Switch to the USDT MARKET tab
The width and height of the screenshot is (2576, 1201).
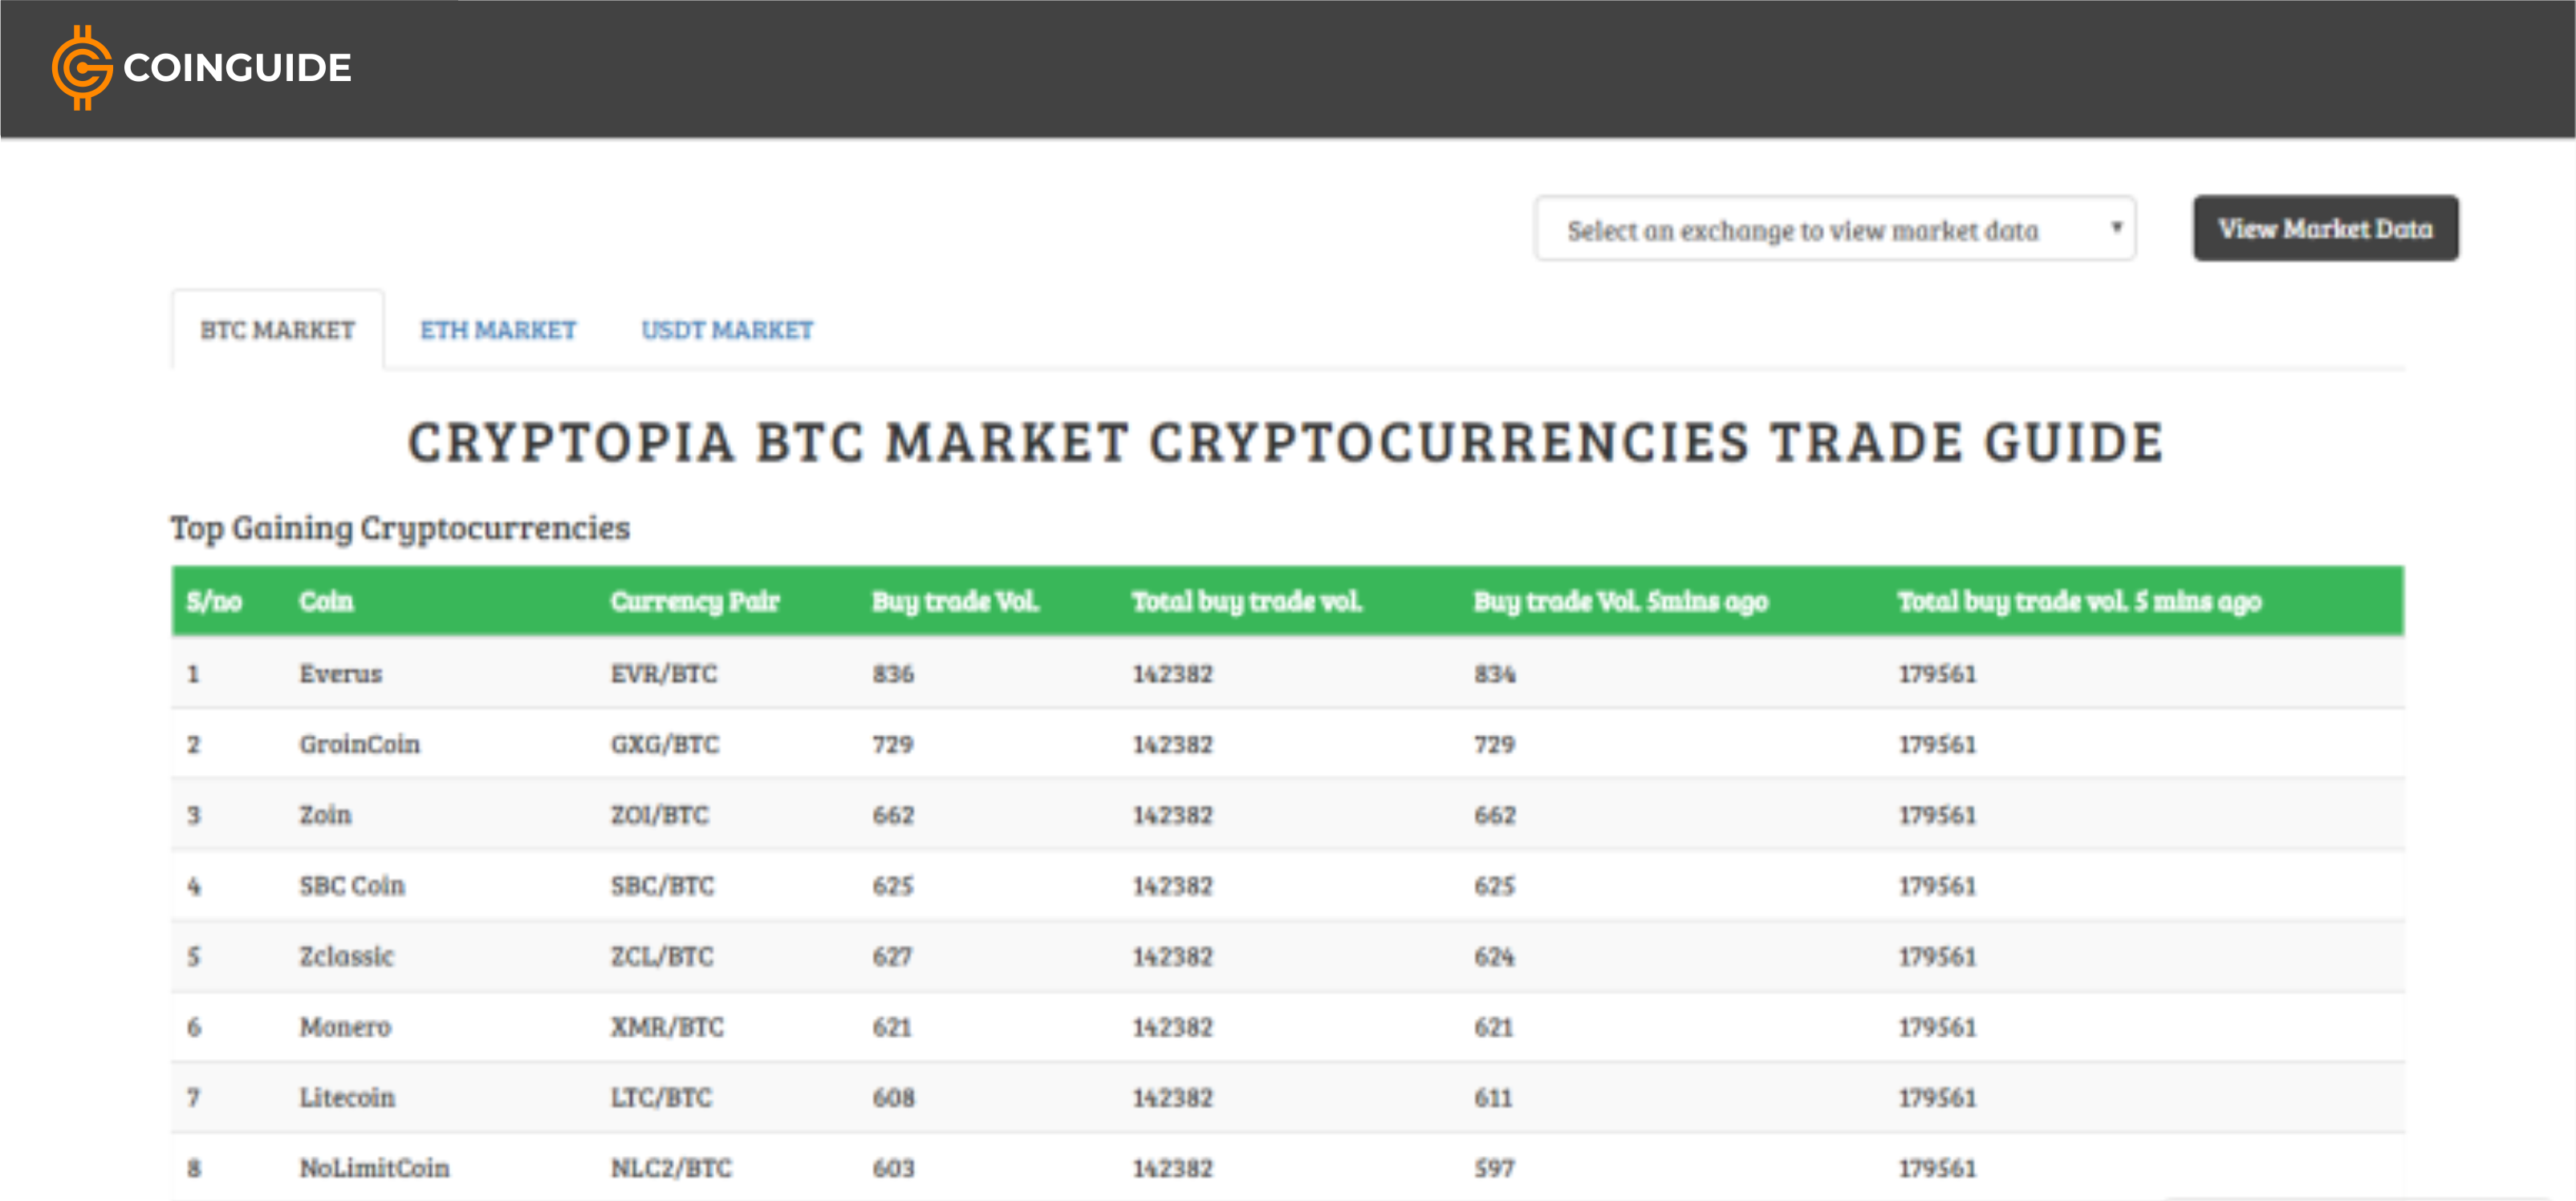point(727,330)
